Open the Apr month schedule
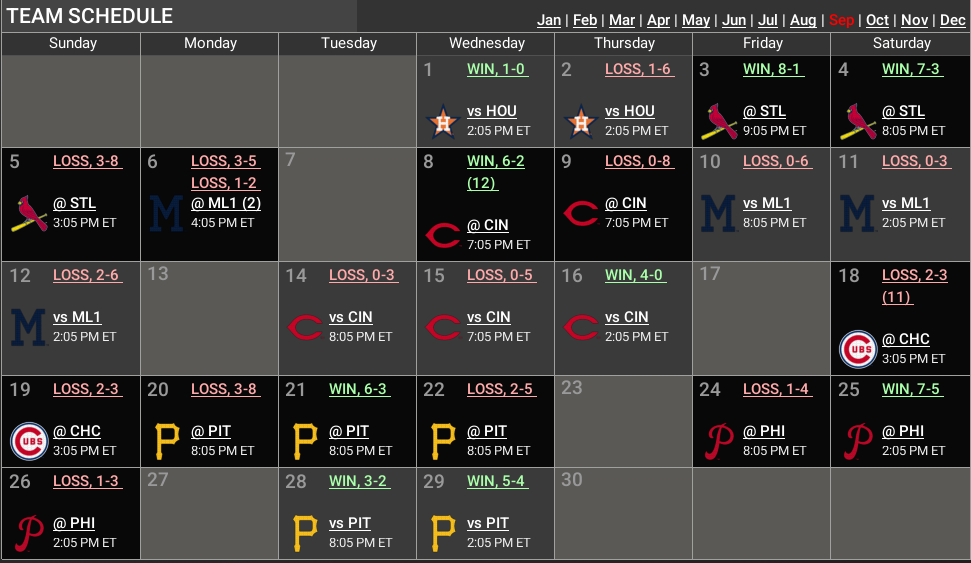The height and width of the screenshot is (563, 971). (658, 20)
